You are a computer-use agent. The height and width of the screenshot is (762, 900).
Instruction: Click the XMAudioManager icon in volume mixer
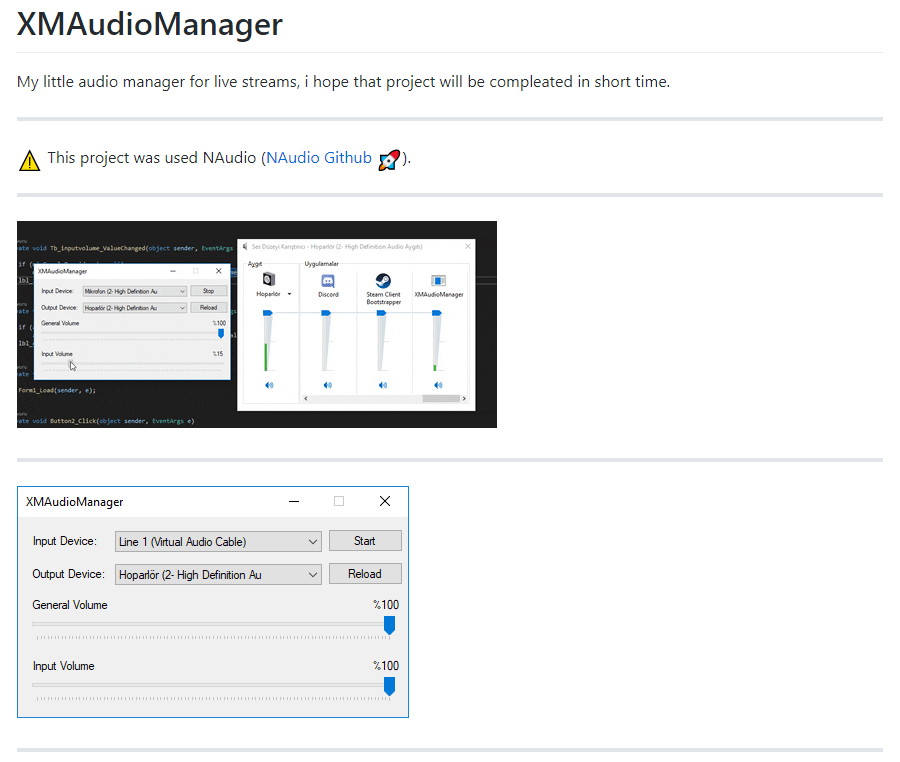[x=439, y=281]
